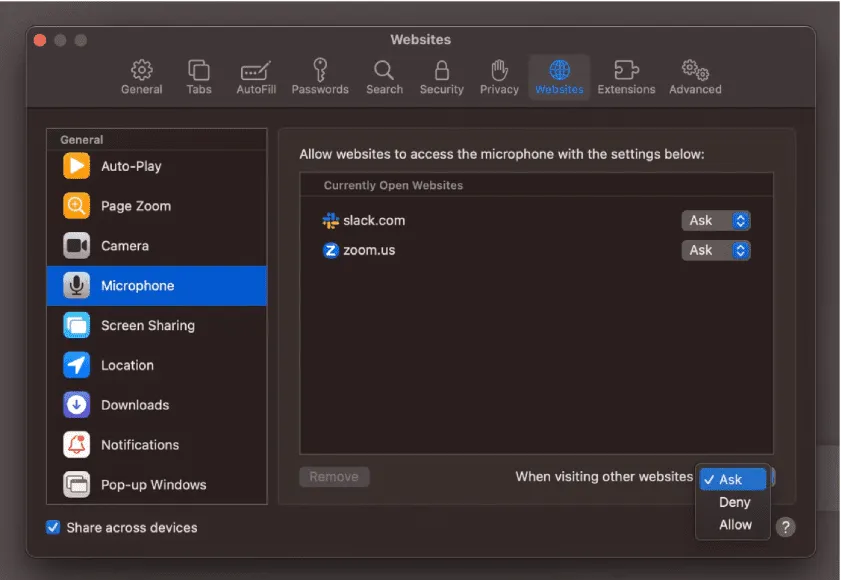Select the slack.com row in website list

(374, 221)
